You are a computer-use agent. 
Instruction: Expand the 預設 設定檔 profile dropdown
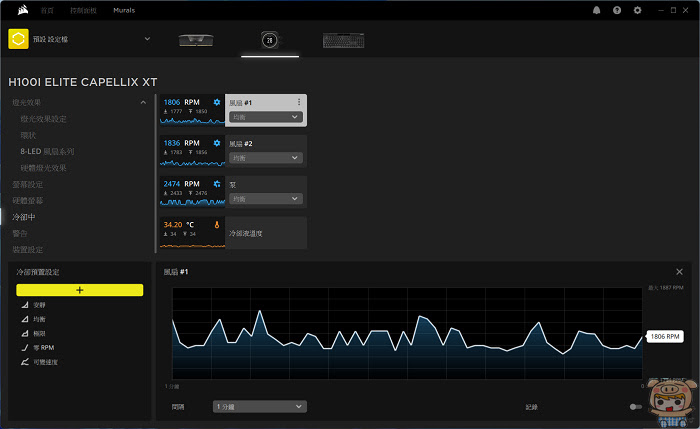pos(147,39)
